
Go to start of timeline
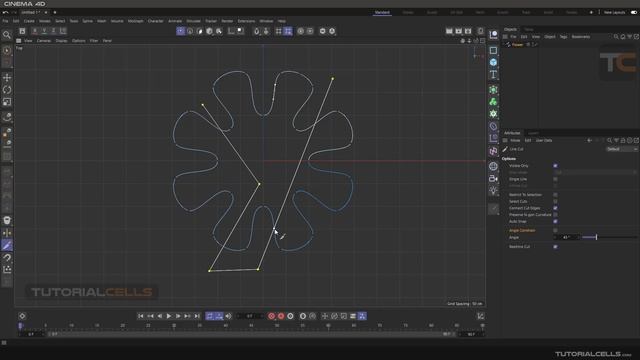pyautogui.click(x=141, y=316)
